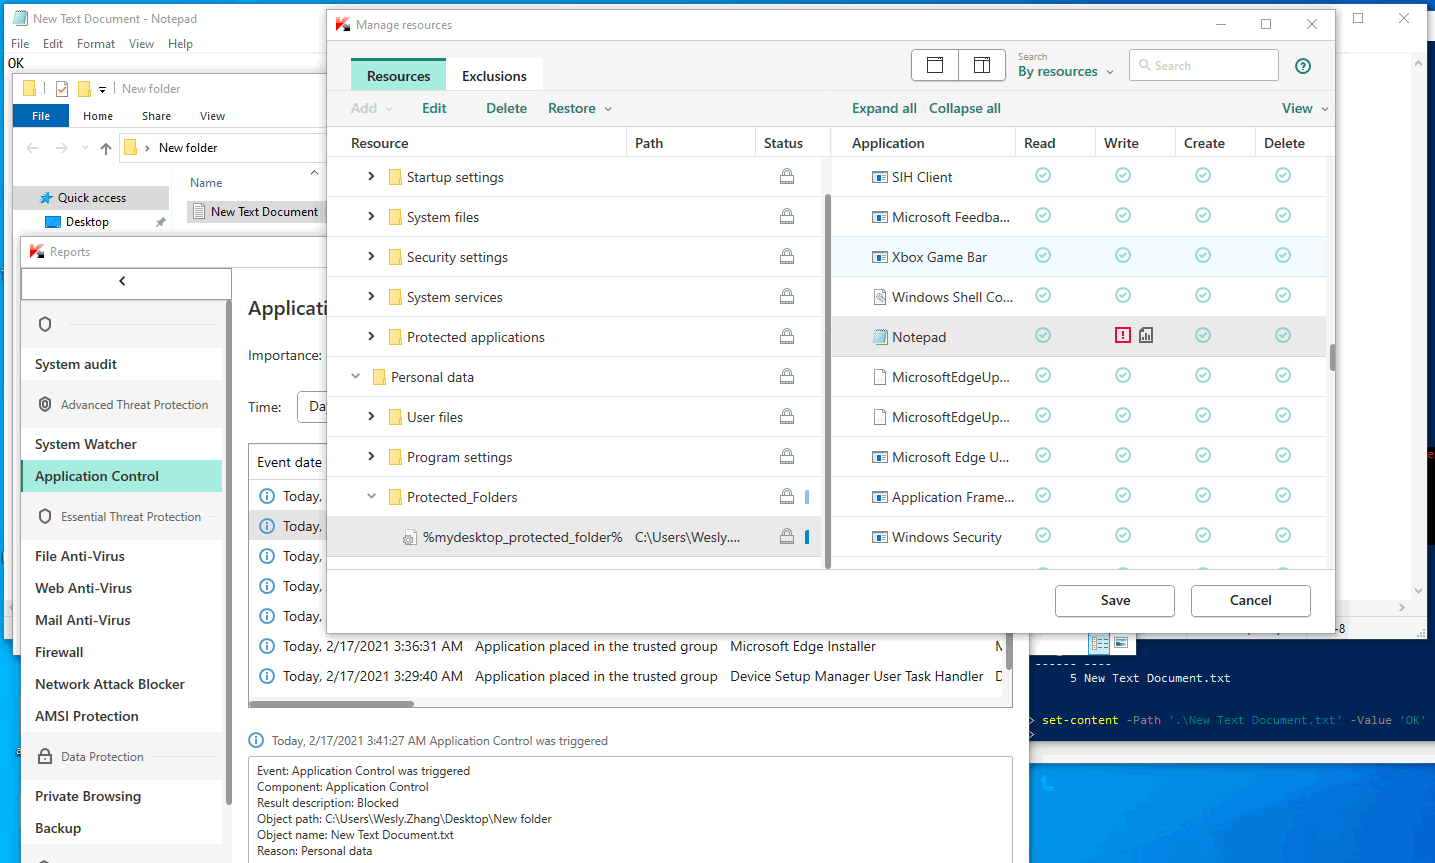
Task: Click the Save button
Action: point(1115,600)
